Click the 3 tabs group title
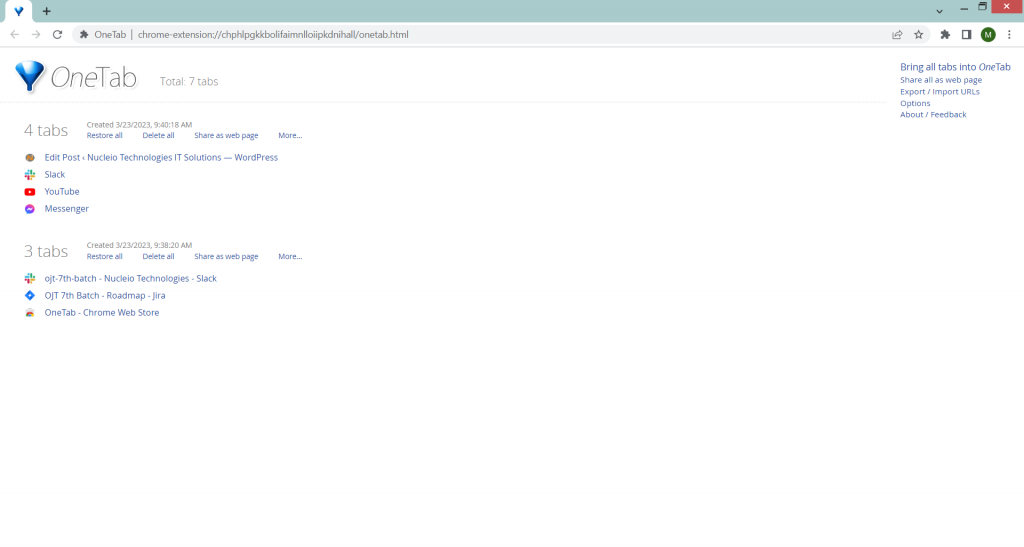Image resolution: width=1024 pixels, height=547 pixels. point(46,251)
